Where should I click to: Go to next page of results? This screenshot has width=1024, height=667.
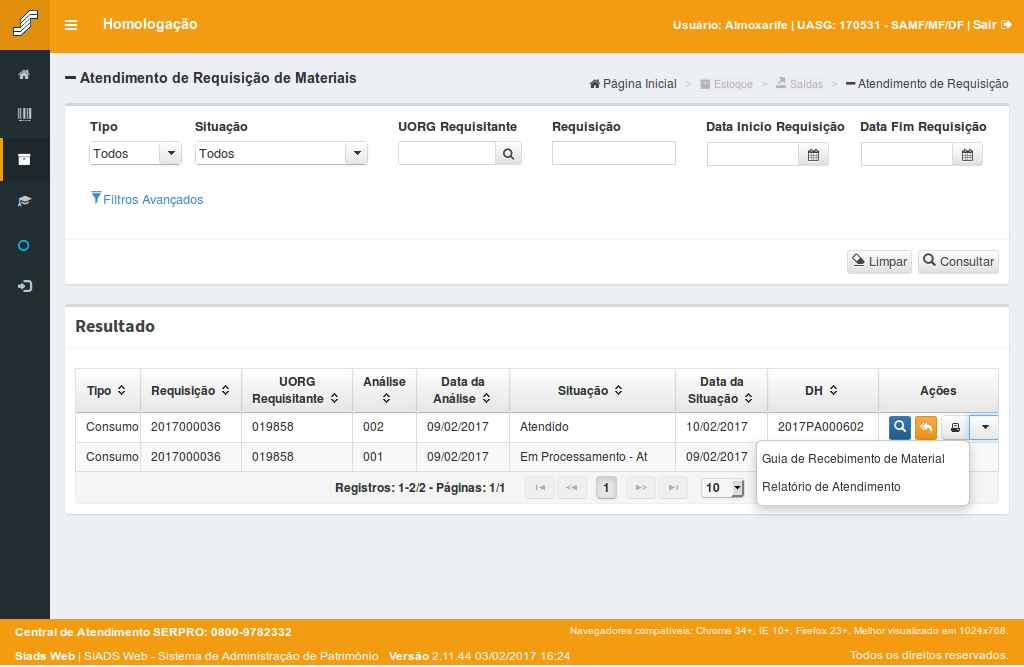coord(641,487)
